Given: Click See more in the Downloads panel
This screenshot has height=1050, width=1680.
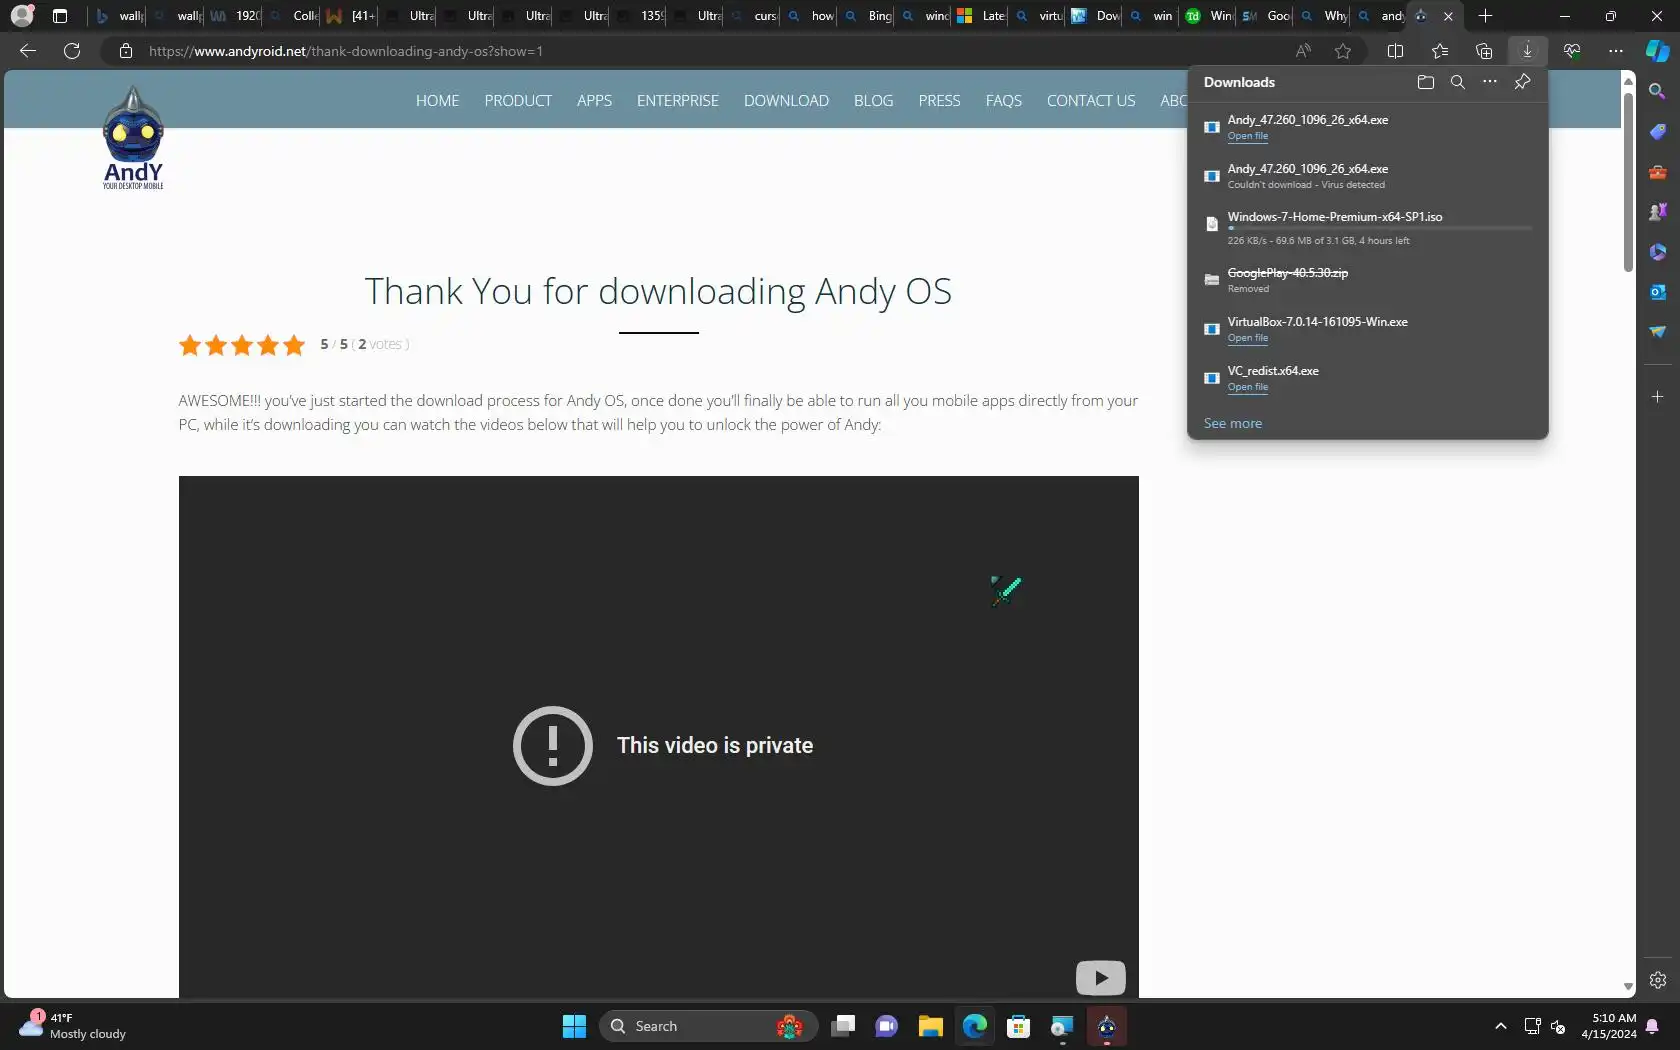Looking at the screenshot, I should click(1233, 423).
